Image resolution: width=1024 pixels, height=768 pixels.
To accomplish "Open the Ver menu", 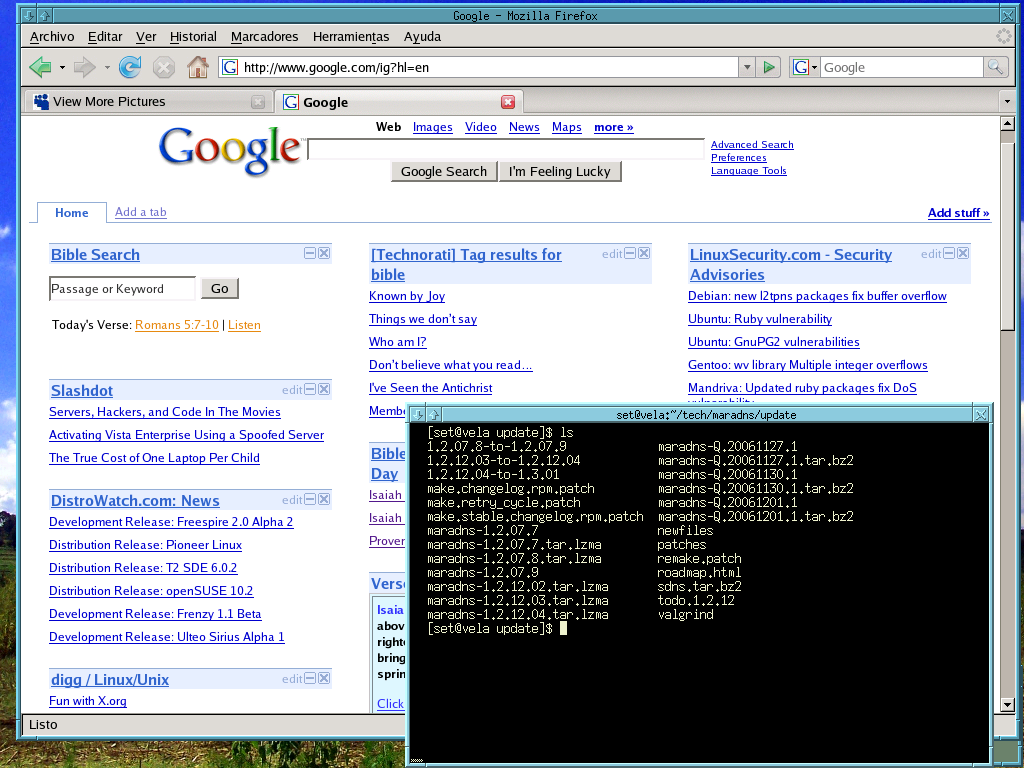I will pos(146,37).
